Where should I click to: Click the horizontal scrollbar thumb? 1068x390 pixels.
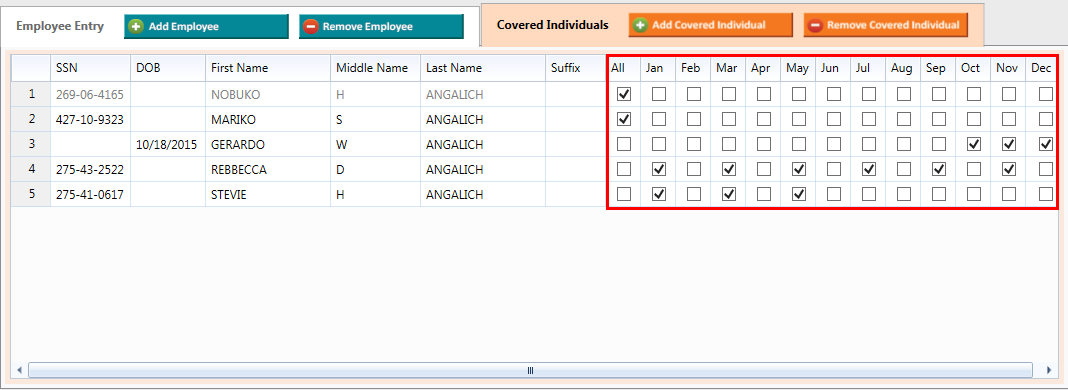click(x=530, y=370)
